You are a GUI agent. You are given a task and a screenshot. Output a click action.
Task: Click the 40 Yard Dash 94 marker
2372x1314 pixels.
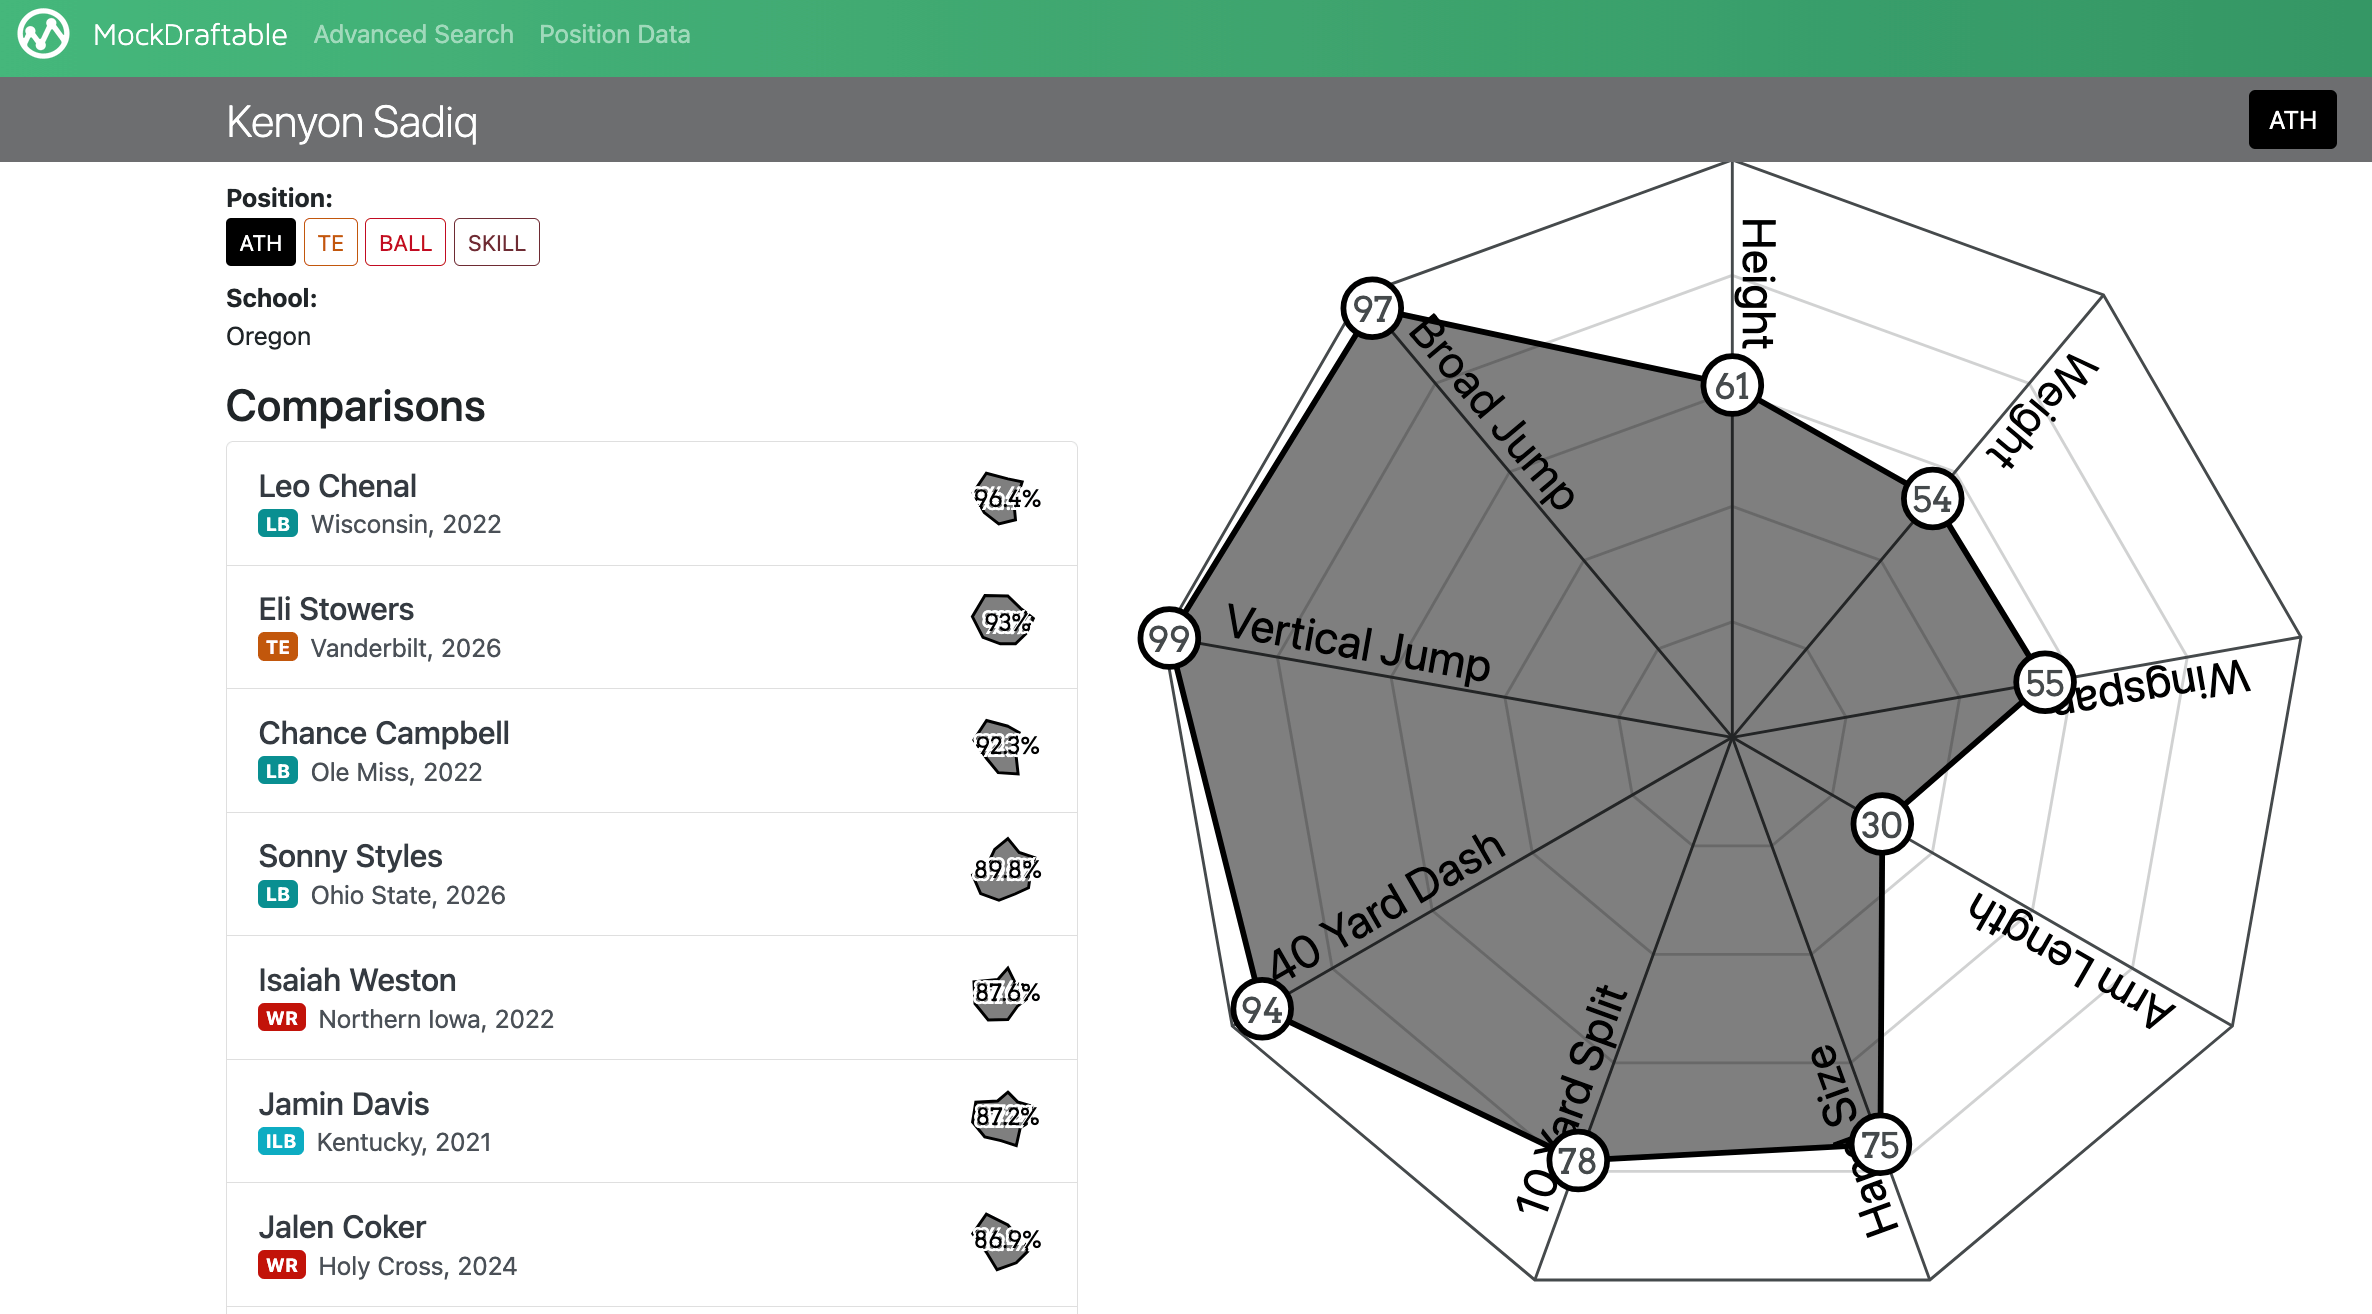point(1261,1009)
